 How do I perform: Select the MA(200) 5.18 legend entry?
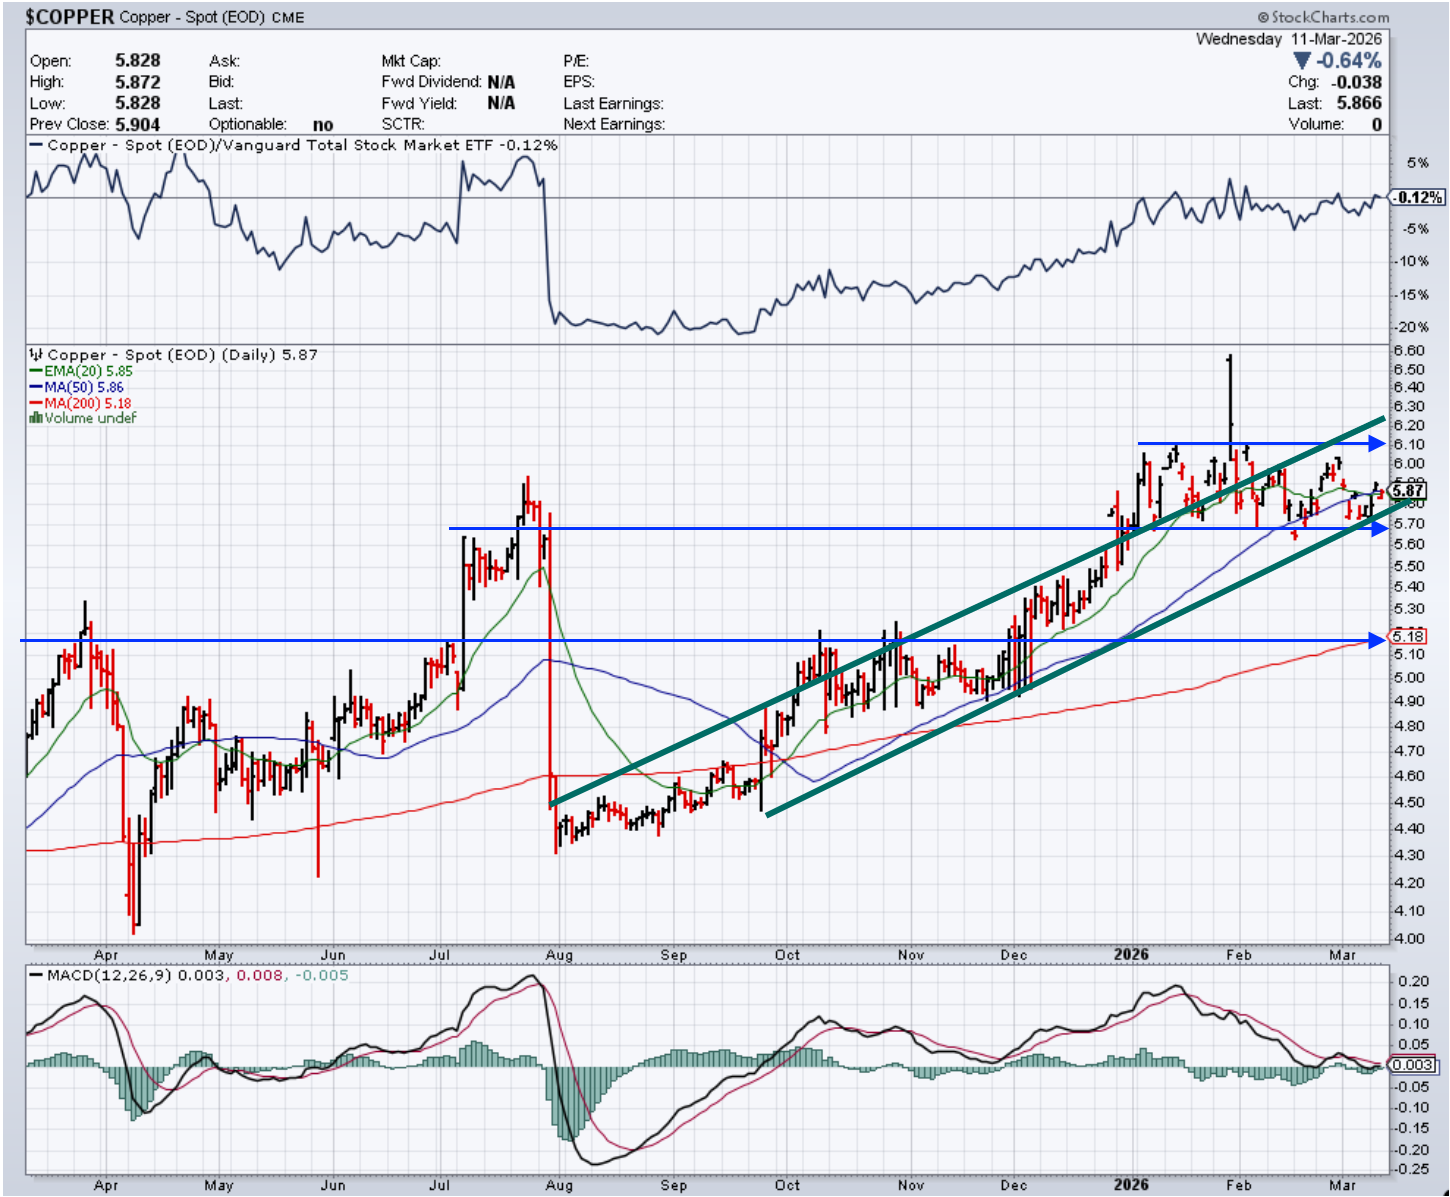point(87,403)
